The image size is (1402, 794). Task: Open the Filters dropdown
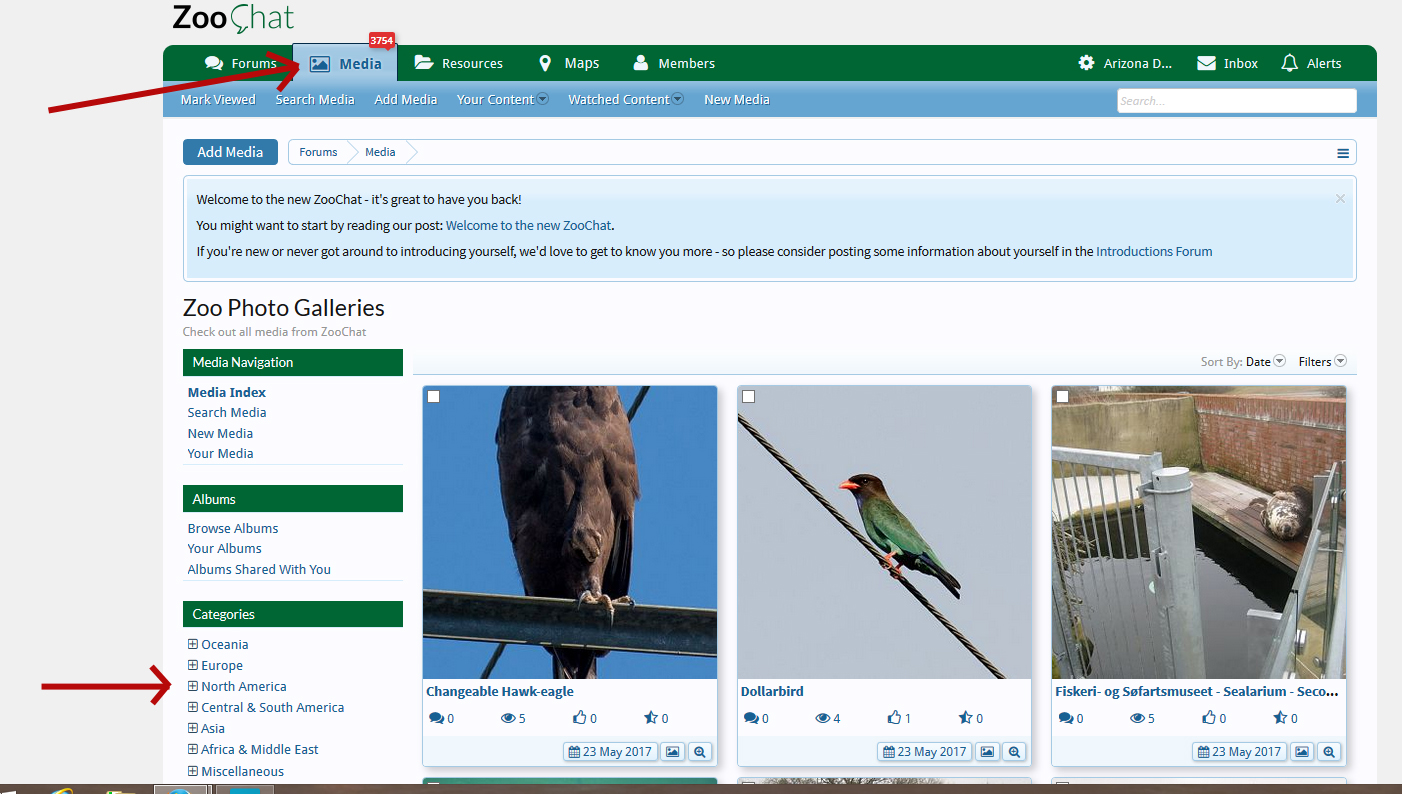[x=1322, y=362]
